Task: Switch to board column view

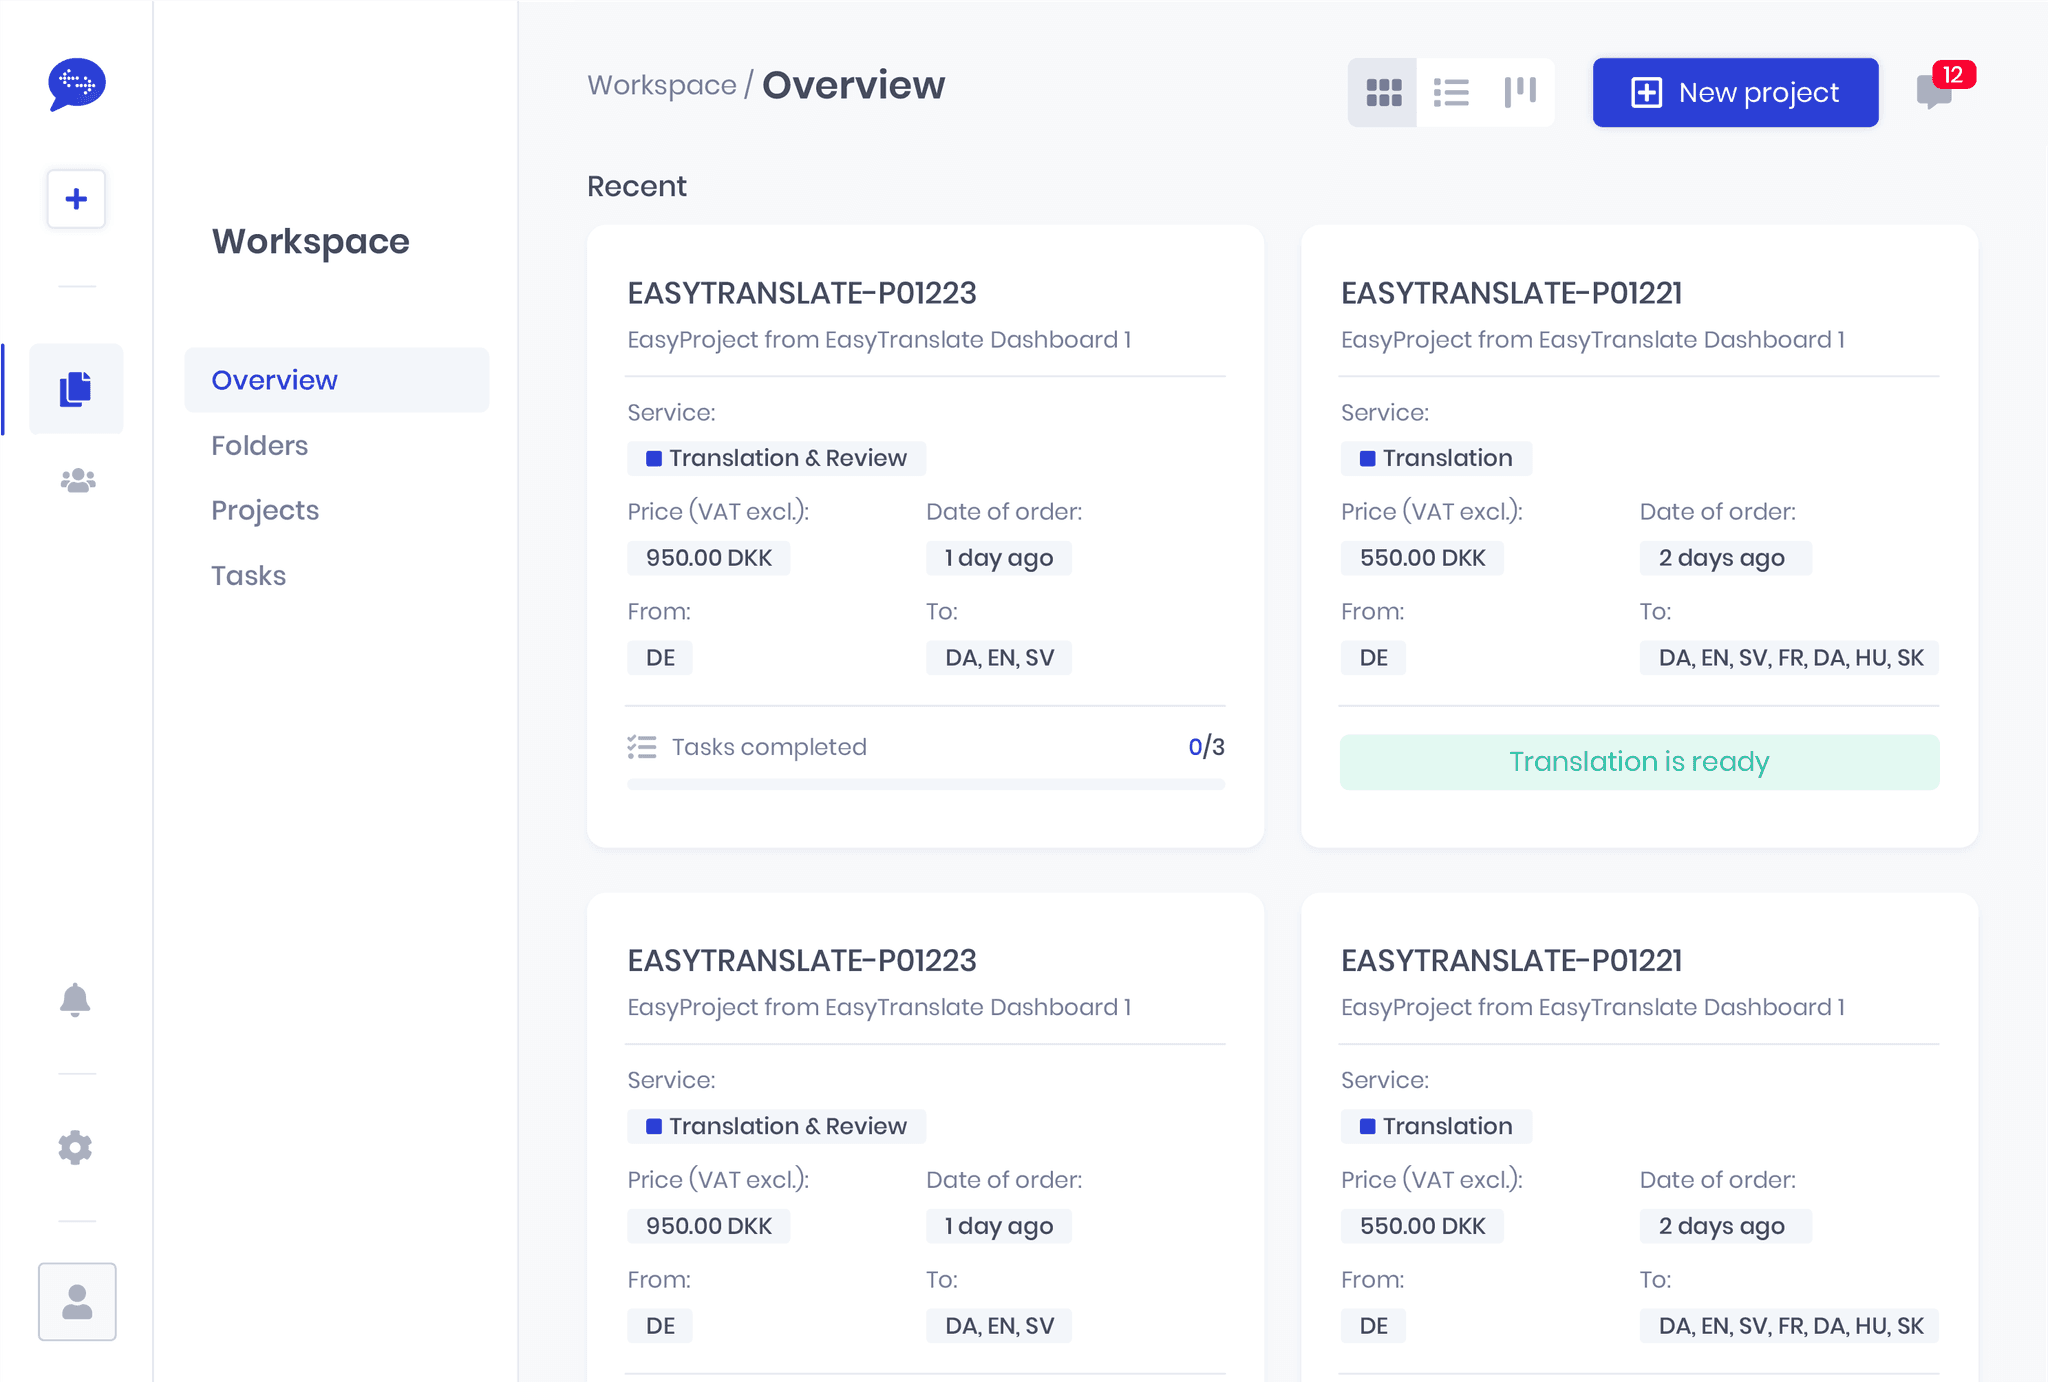Action: [1520, 93]
